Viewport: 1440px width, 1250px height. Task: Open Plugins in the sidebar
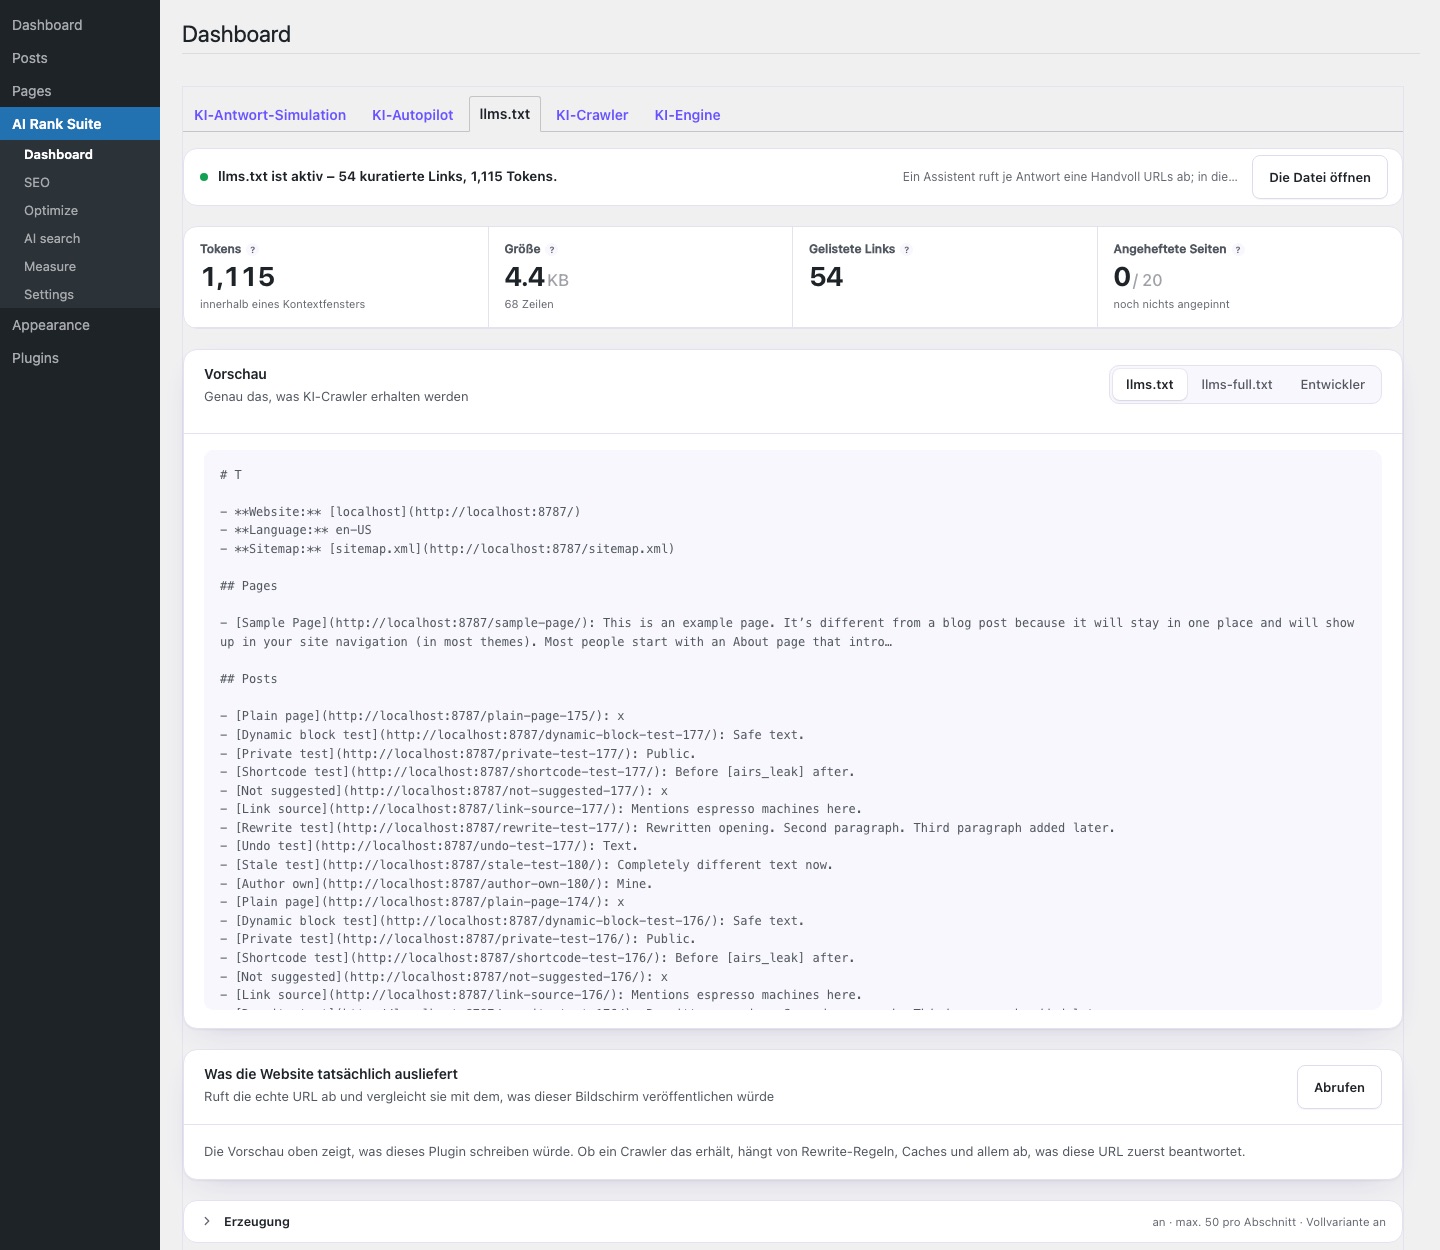click(80, 358)
